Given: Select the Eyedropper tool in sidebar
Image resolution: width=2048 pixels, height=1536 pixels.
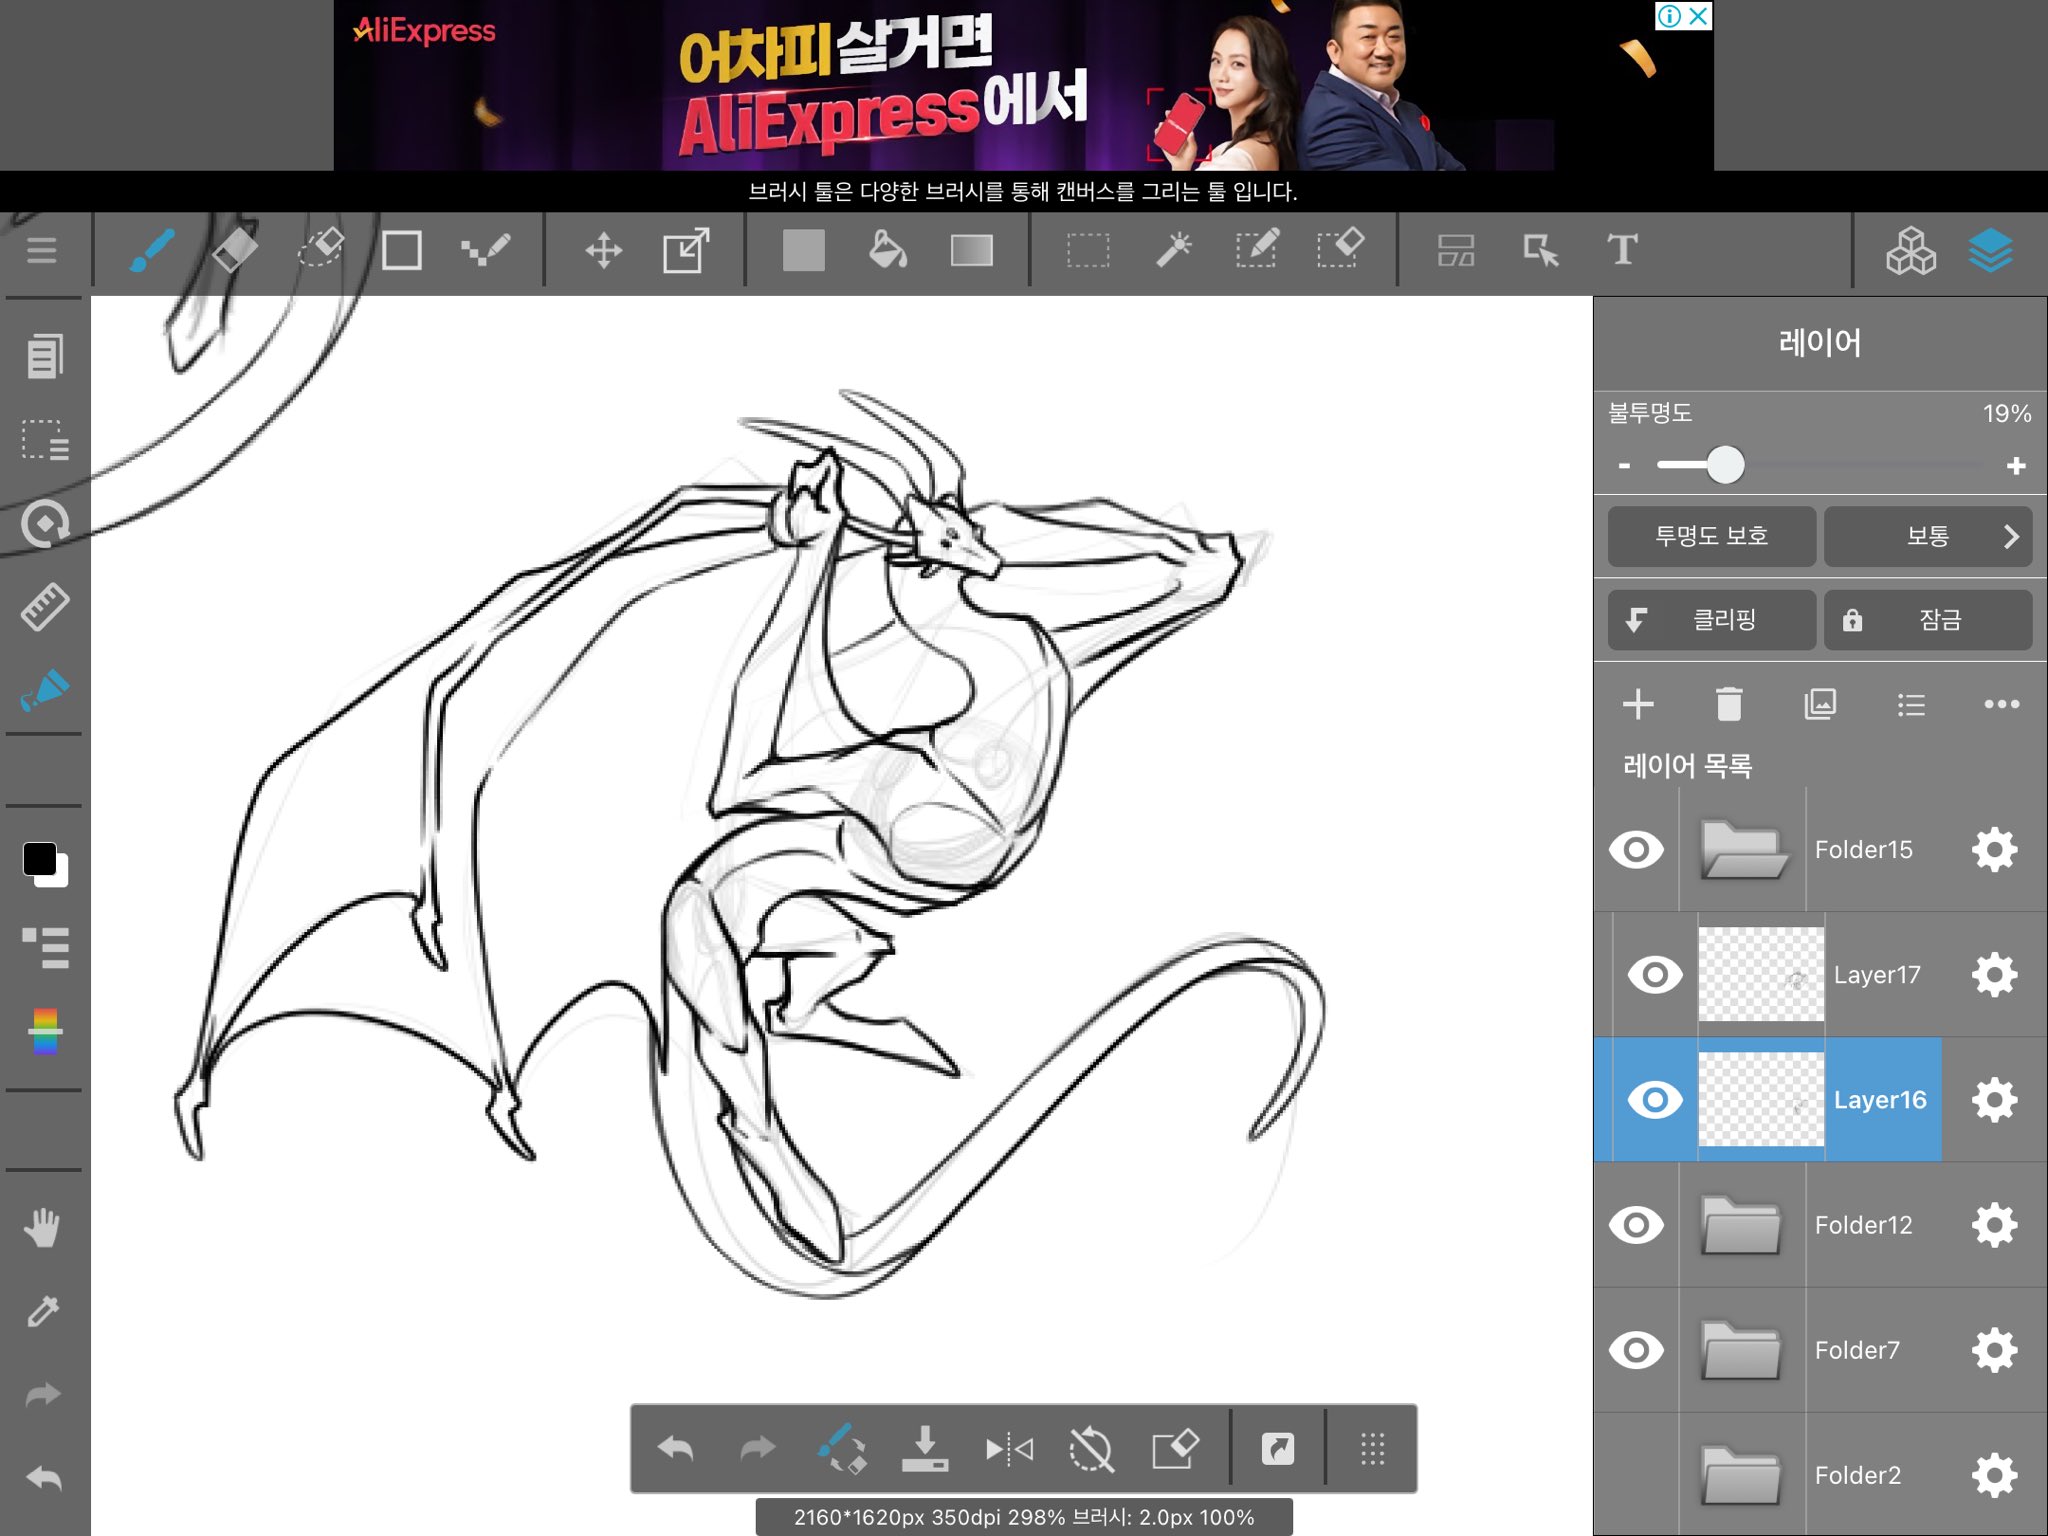Looking at the screenshot, I should pos(44,1310).
